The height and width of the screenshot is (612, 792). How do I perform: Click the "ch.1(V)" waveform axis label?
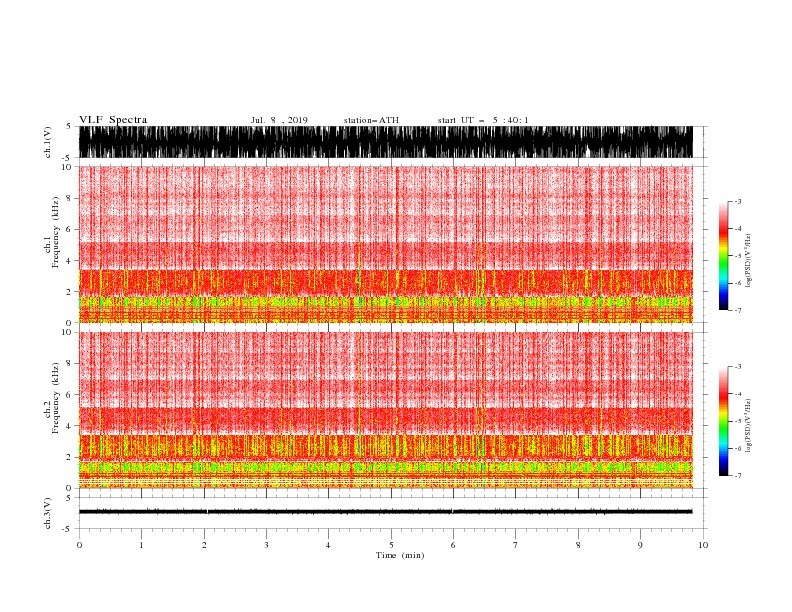click(x=48, y=142)
